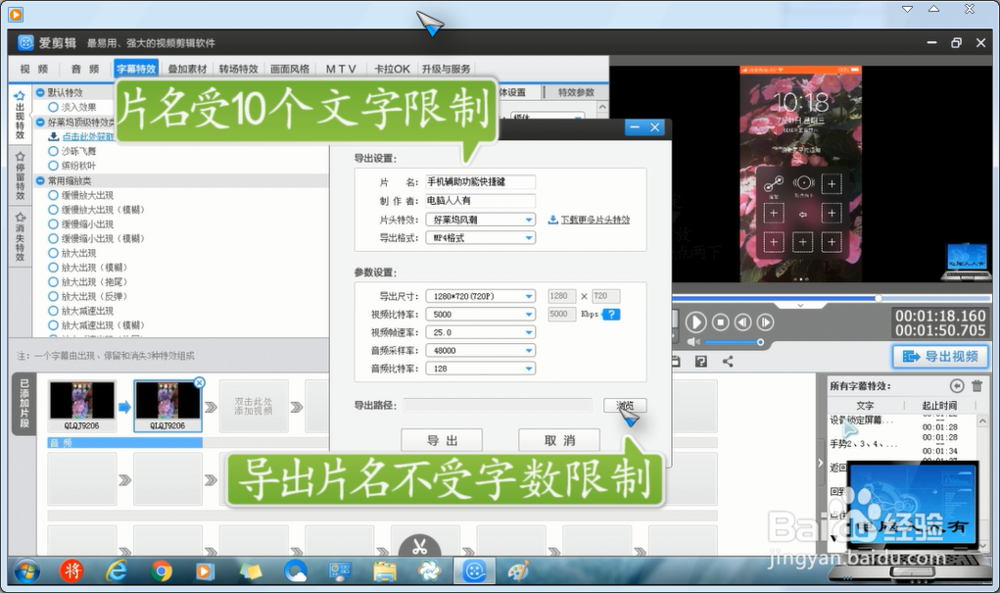Image resolution: width=1000 pixels, height=593 pixels.
Task: Click the 片名 input field
Action: click(480, 182)
